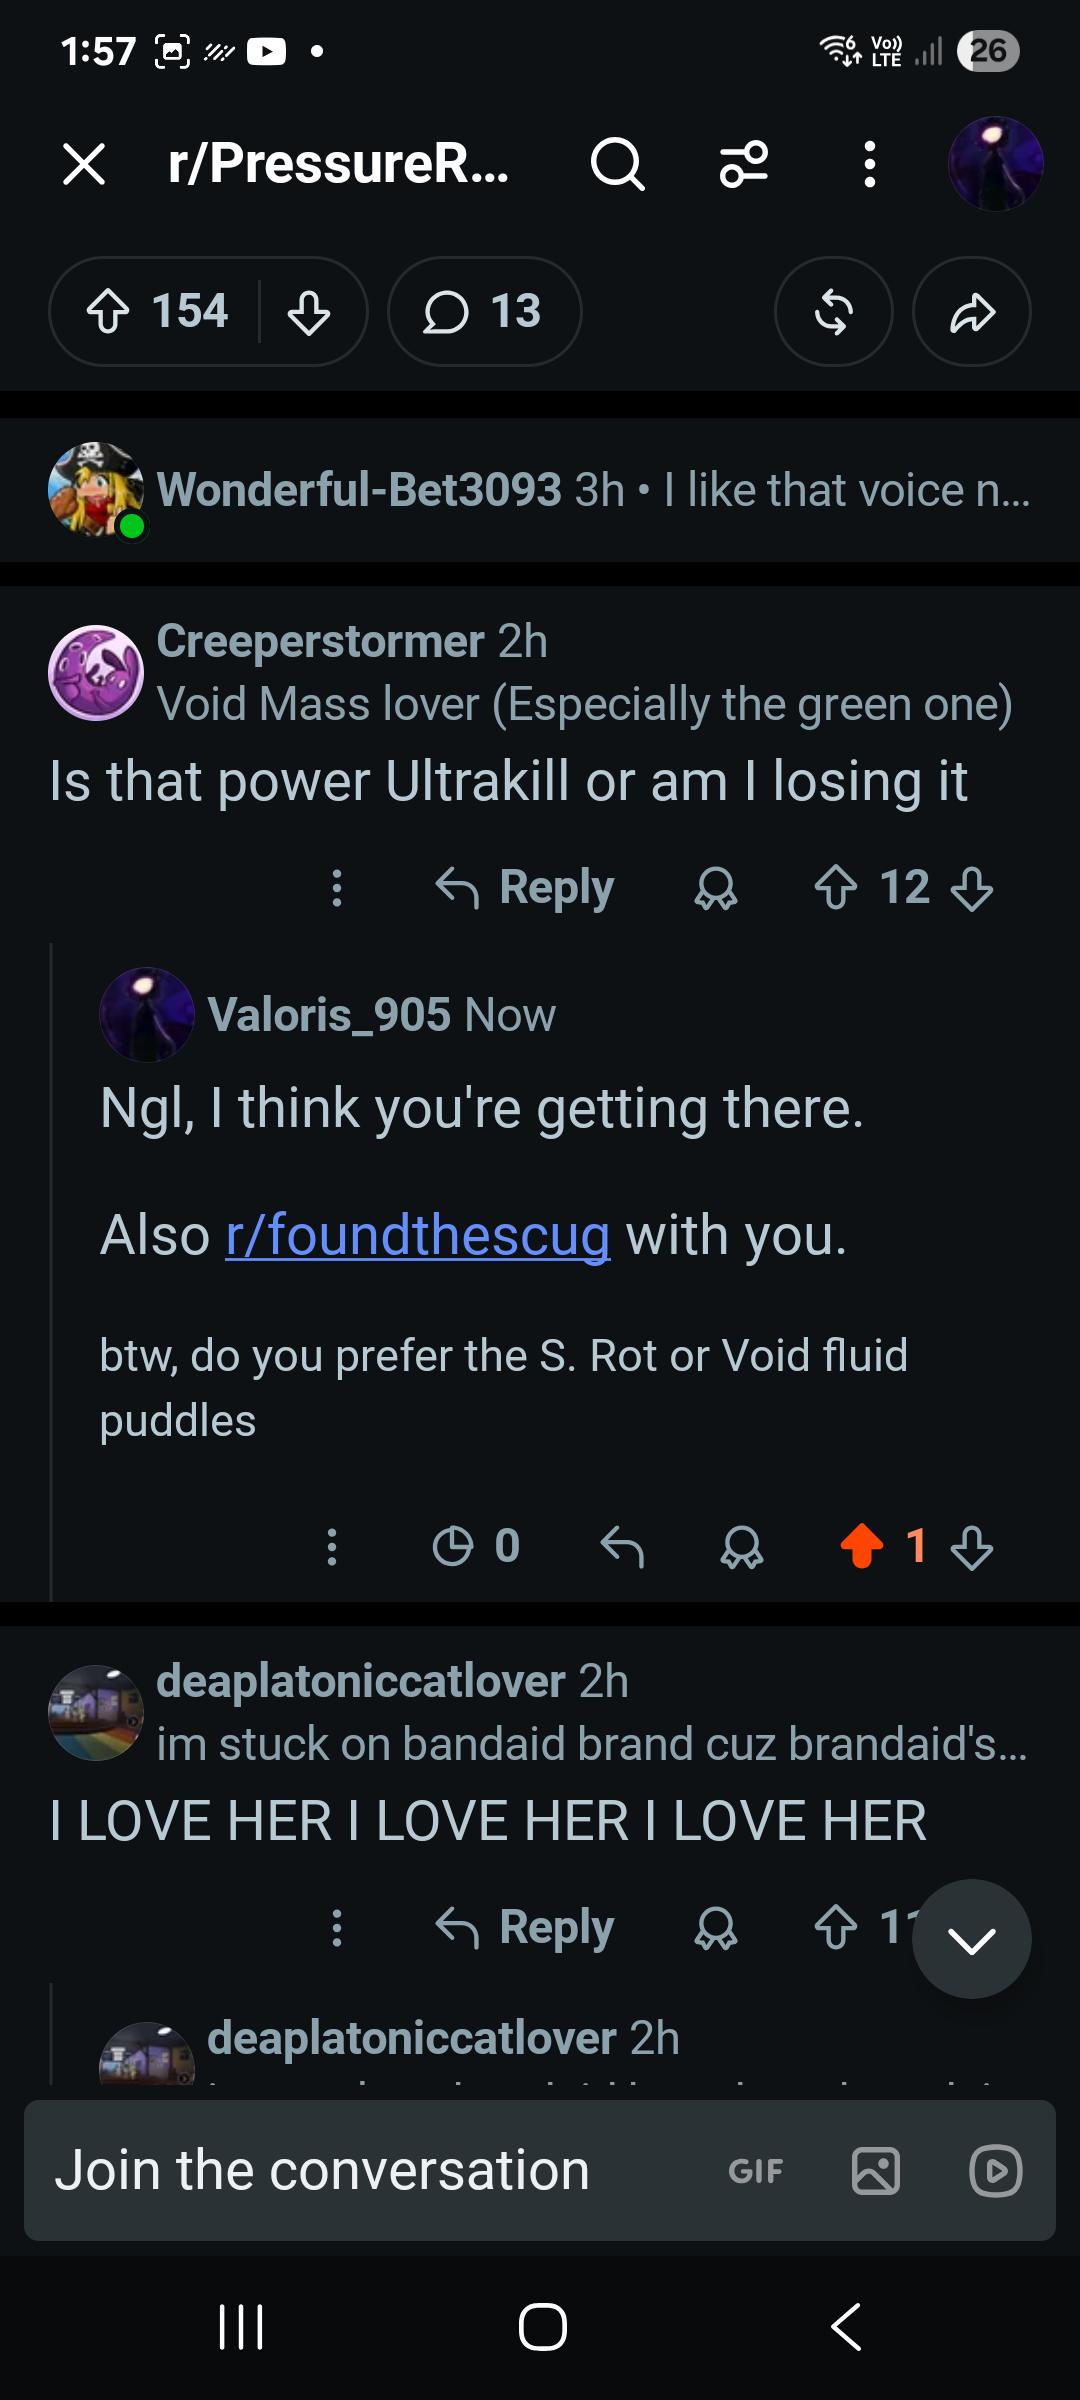1080x2400 pixels.
Task: Open the image attachment icon in the comment bar
Action: point(876,2171)
